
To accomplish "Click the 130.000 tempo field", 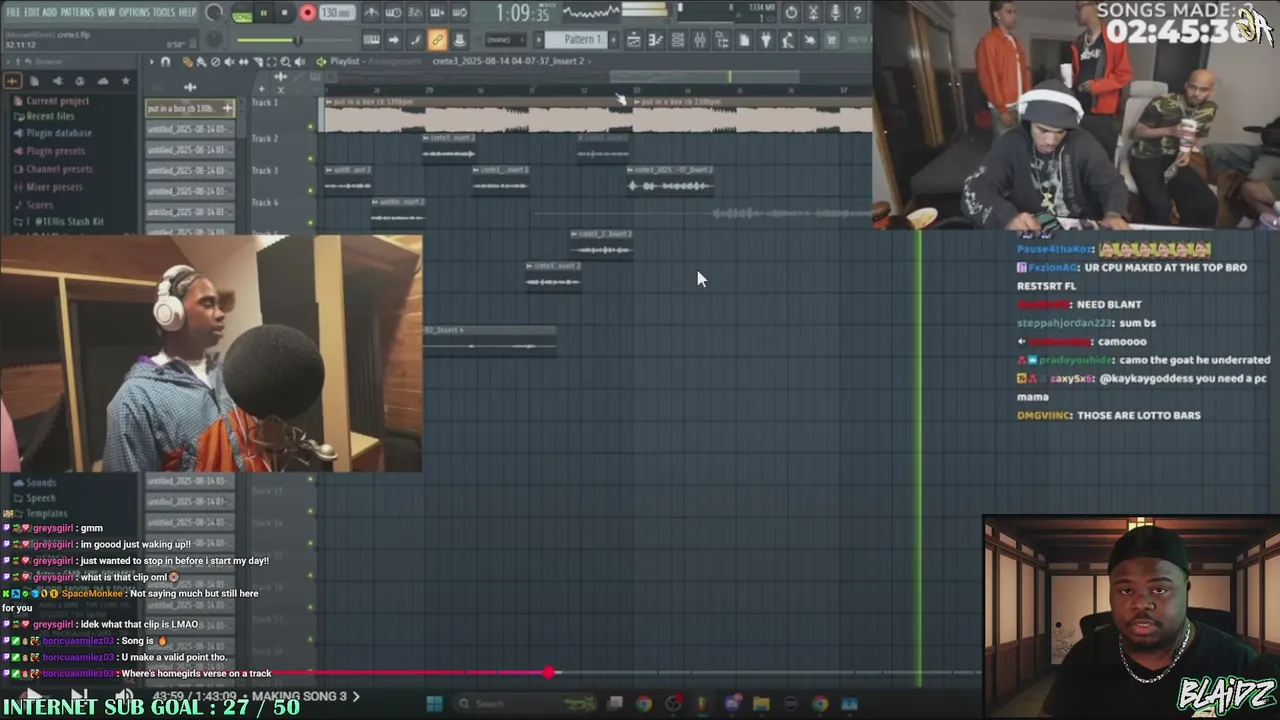I will [336, 13].
